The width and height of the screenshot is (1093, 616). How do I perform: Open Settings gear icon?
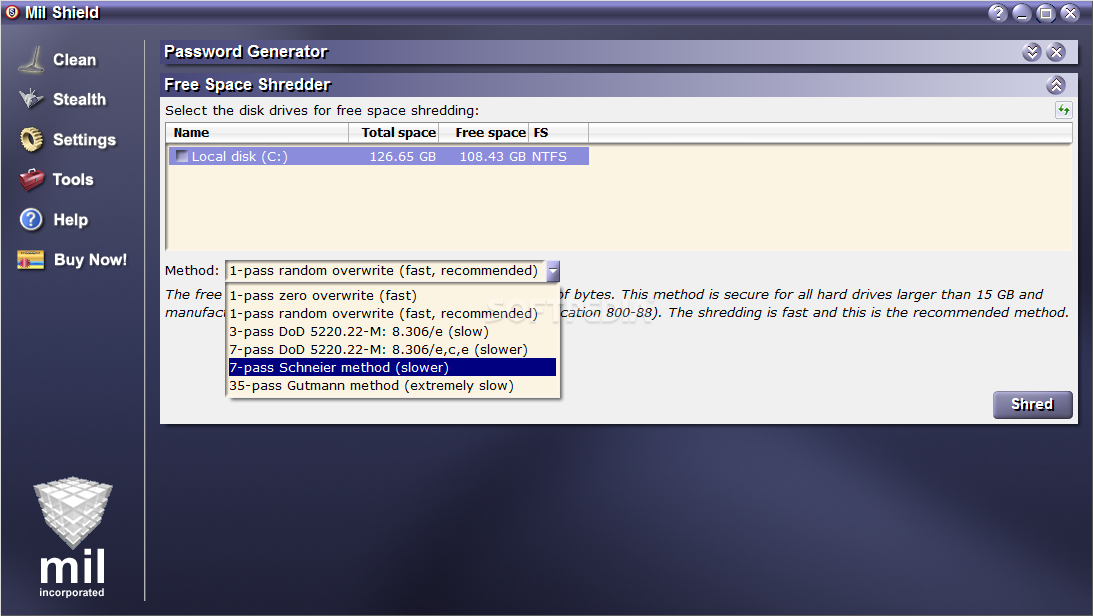point(31,139)
